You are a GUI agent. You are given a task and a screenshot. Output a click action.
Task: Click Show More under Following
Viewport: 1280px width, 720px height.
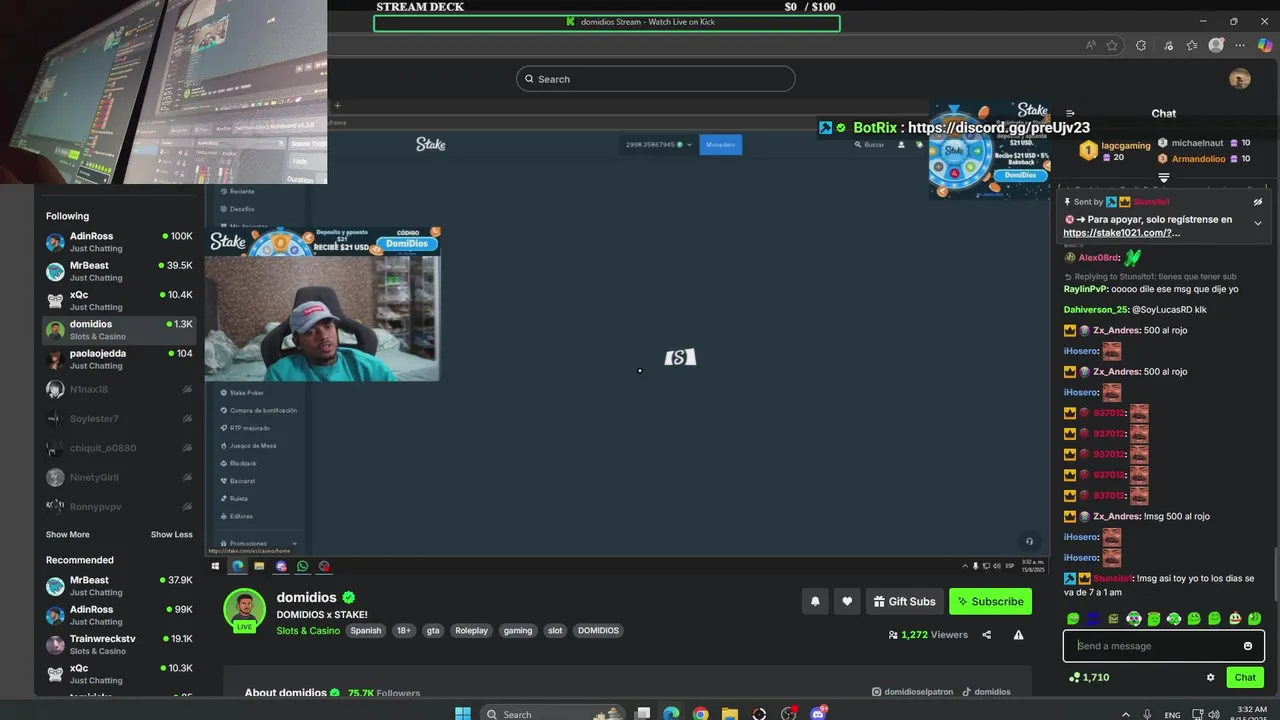tap(67, 534)
